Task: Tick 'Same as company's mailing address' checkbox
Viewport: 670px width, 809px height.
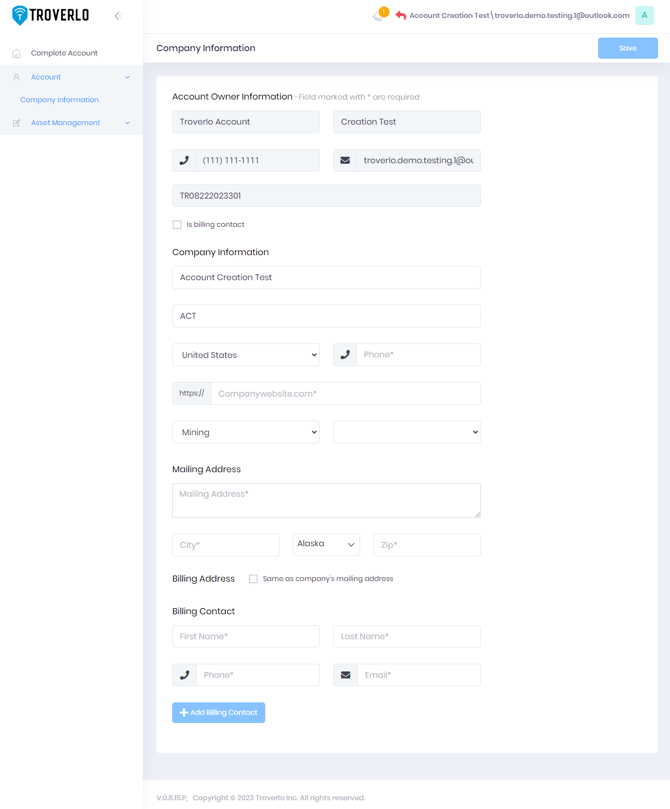Action: click(253, 579)
